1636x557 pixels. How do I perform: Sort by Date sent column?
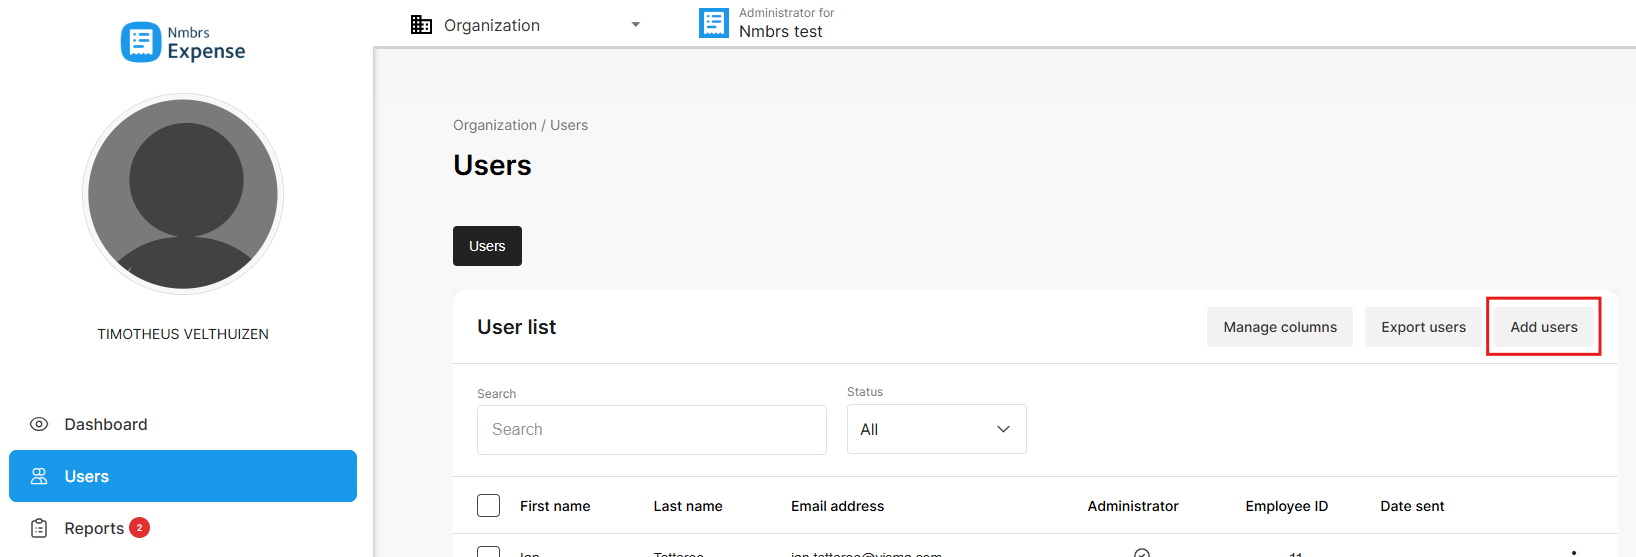pyautogui.click(x=1412, y=506)
